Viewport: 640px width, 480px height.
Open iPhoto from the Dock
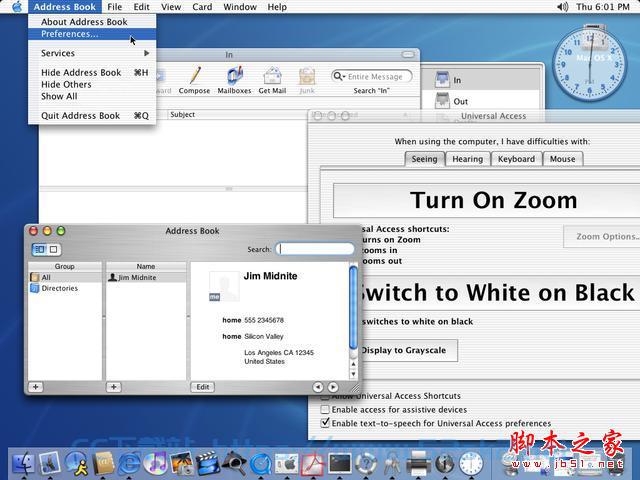point(182,464)
